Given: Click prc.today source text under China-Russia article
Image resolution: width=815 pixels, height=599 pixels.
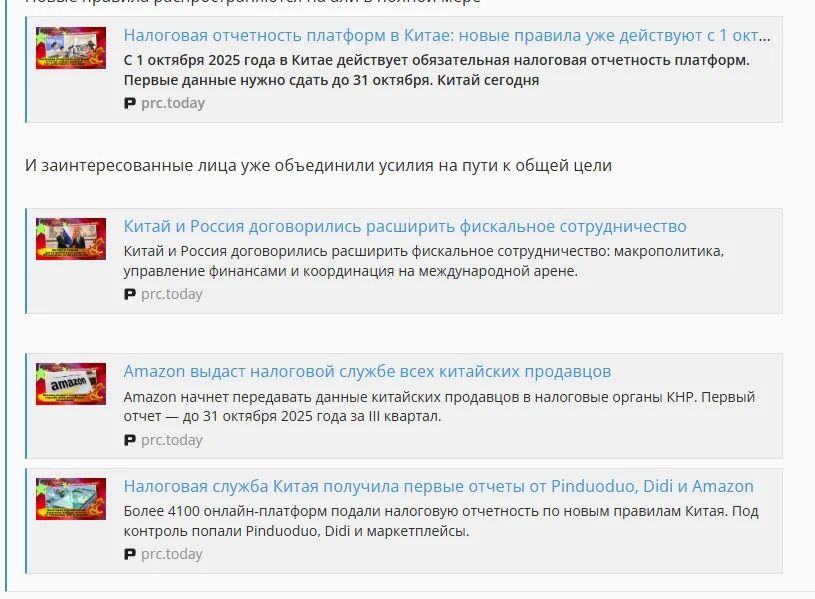Looking at the screenshot, I should click(x=172, y=294).
